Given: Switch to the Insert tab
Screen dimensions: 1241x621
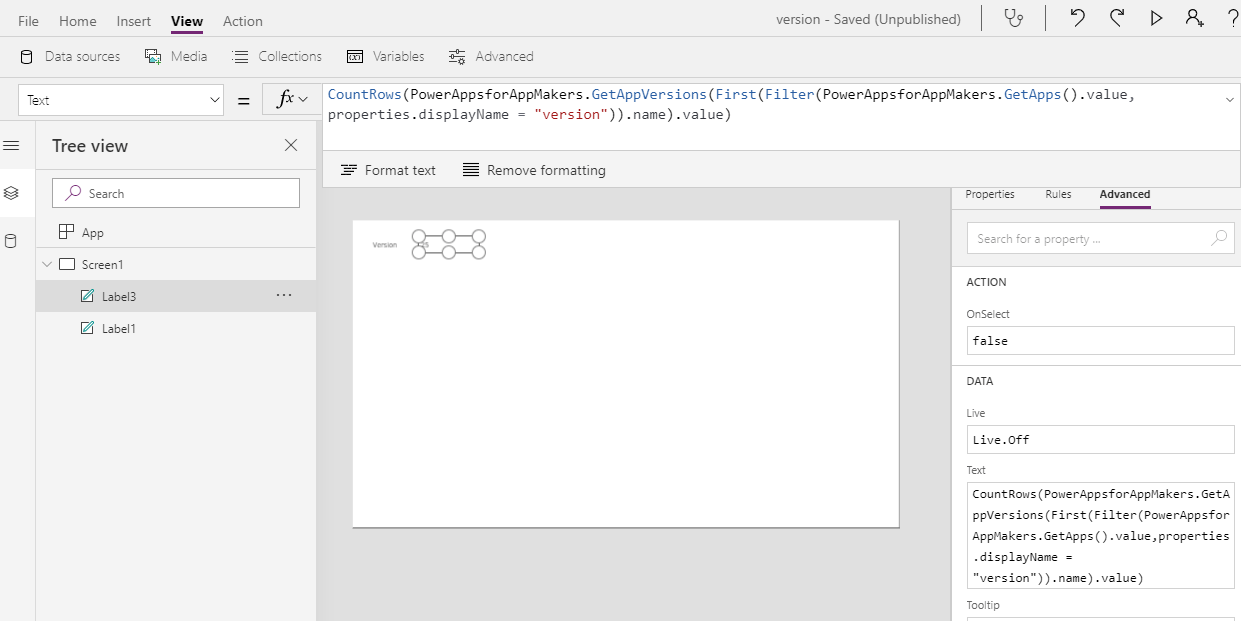Looking at the screenshot, I should (134, 21).
